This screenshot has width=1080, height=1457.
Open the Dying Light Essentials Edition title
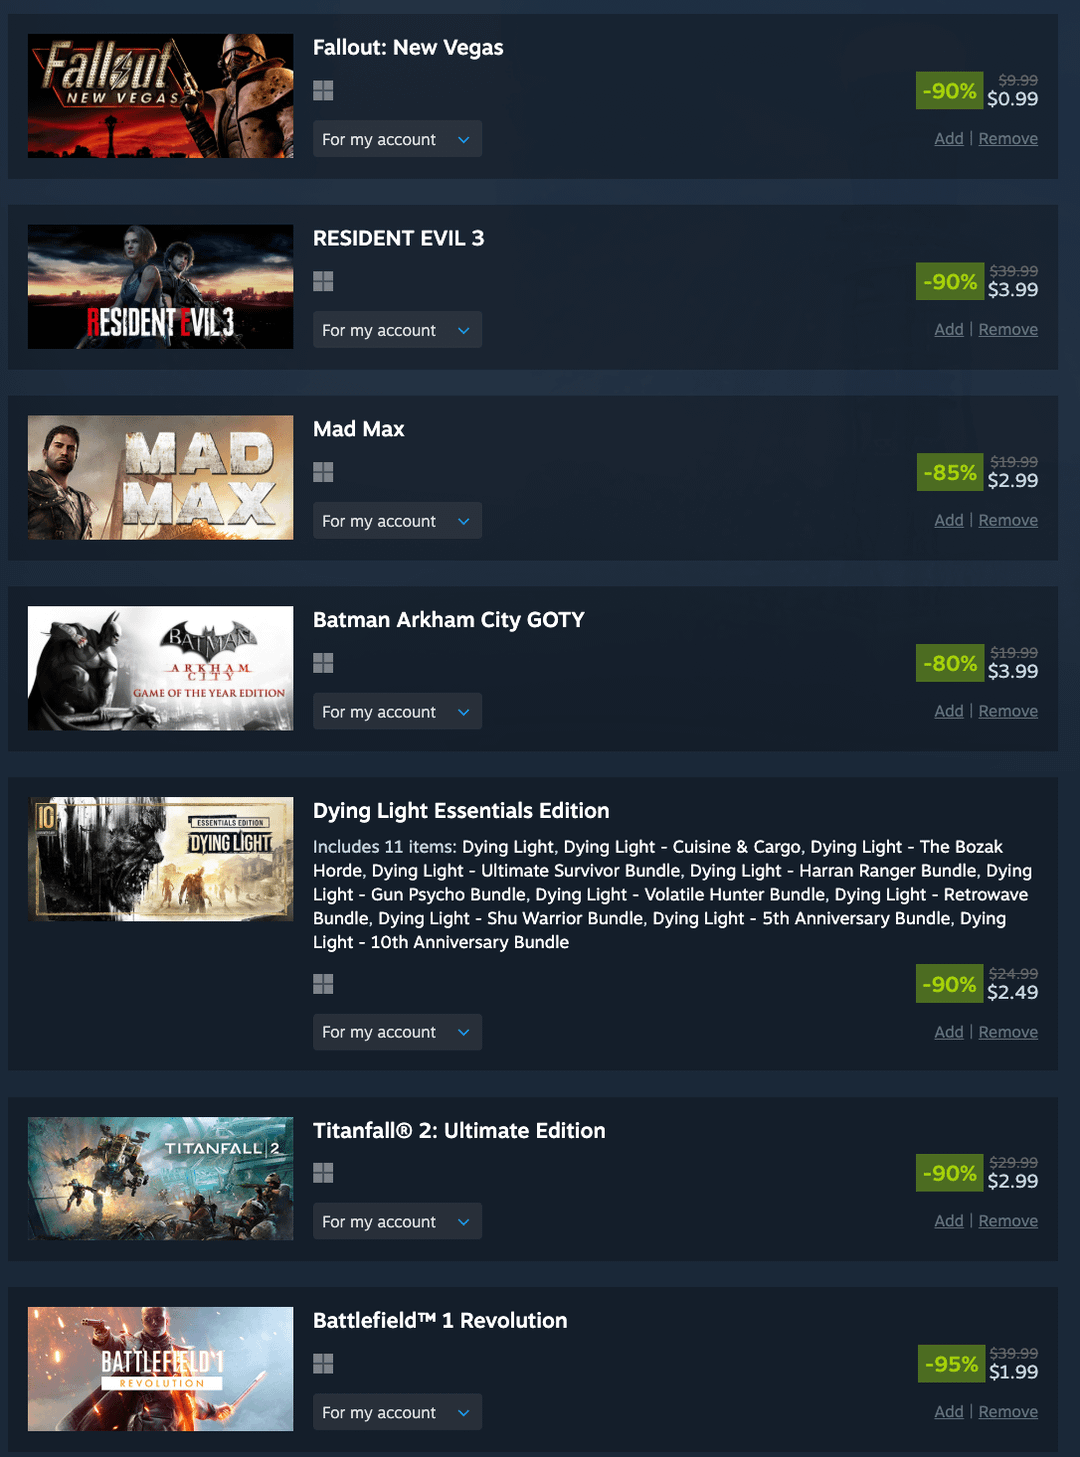(x=461, y=811)
